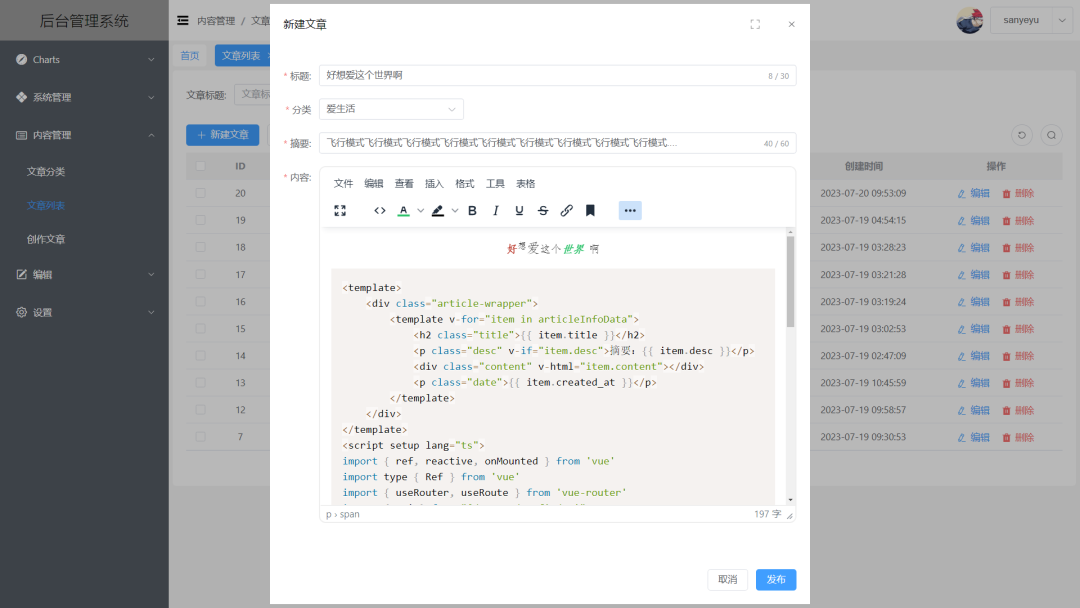Show more toolbar options (three dots)
The image size is (1080, 608).
(x=630, y=210)
